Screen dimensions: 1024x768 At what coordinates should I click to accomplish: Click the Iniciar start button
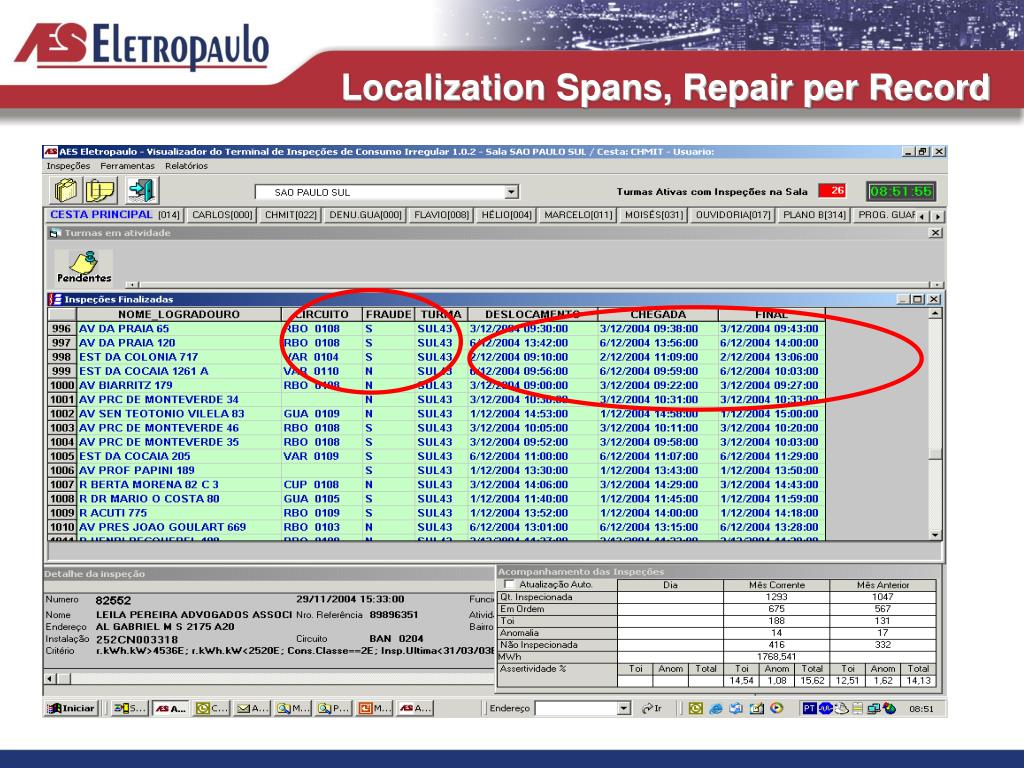(x=71, y=708)
